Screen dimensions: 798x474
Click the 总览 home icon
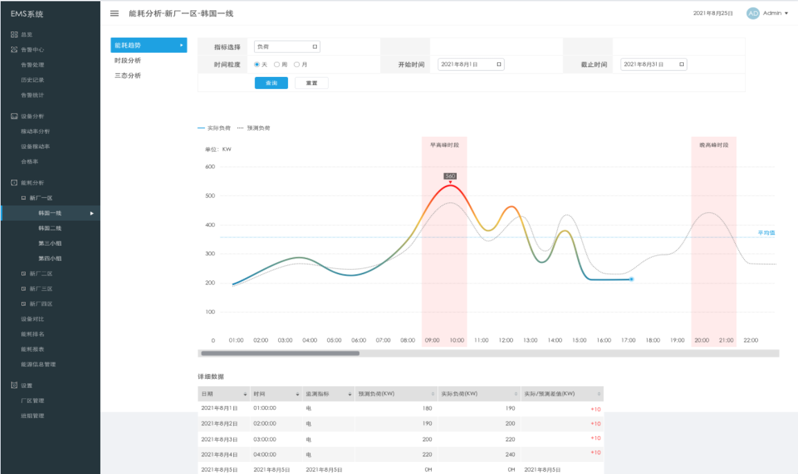[x=13, y=34]
